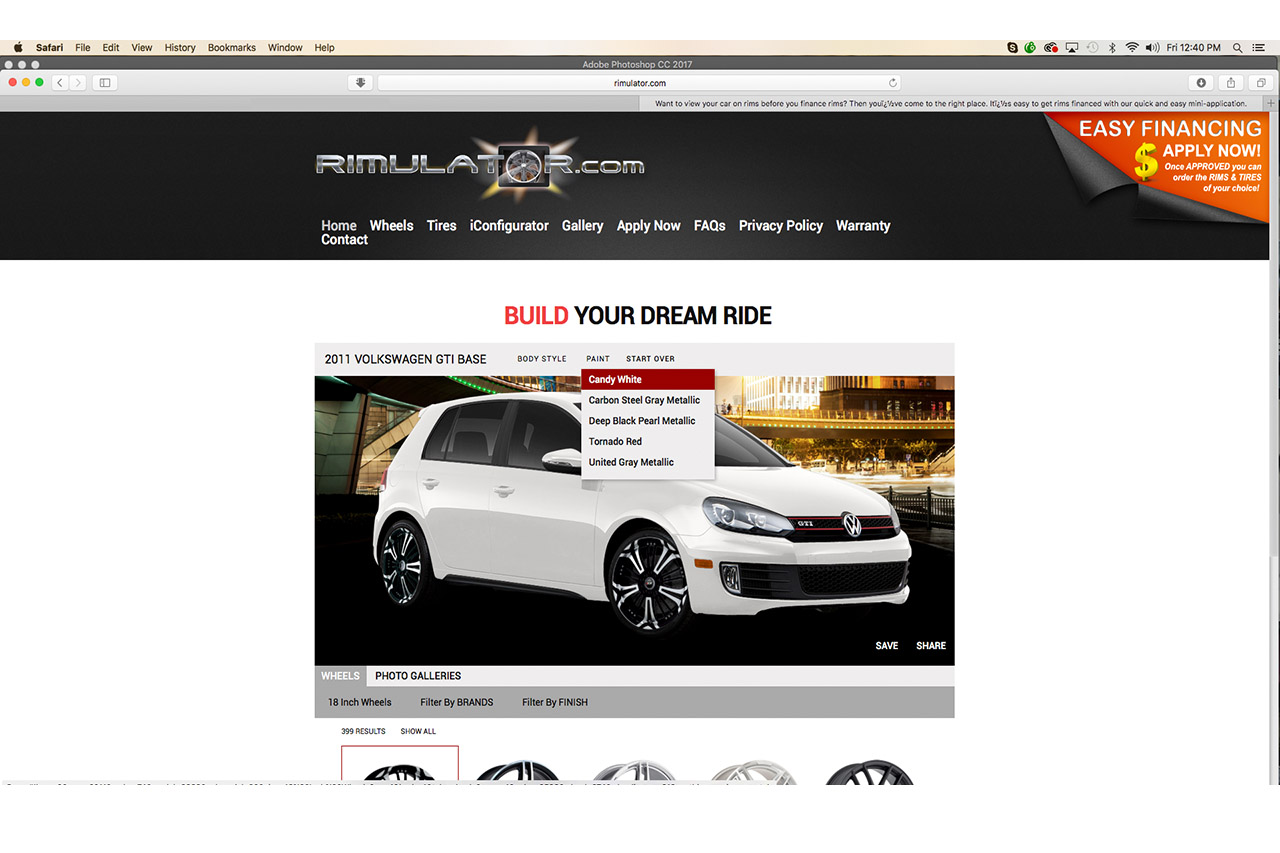Click SHARE on the car image
The width and height of the screenshot is (1280, 853).
(x=931, y=646)
